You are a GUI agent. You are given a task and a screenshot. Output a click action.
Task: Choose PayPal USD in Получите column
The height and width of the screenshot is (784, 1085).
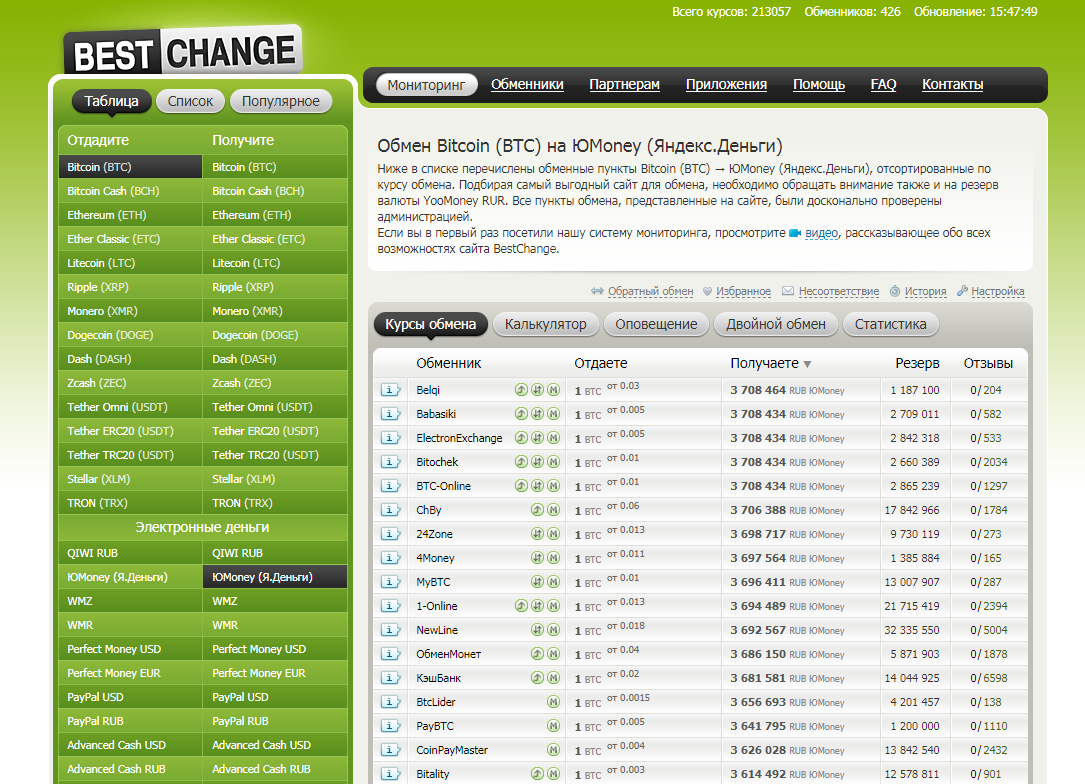(x=275, y=697)
